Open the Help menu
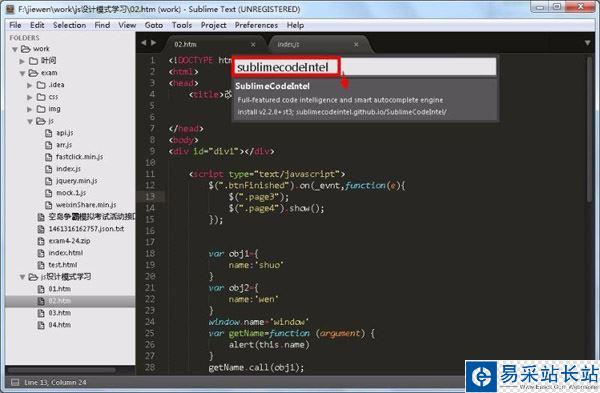 pyautogui.click(x=295, y=25)
